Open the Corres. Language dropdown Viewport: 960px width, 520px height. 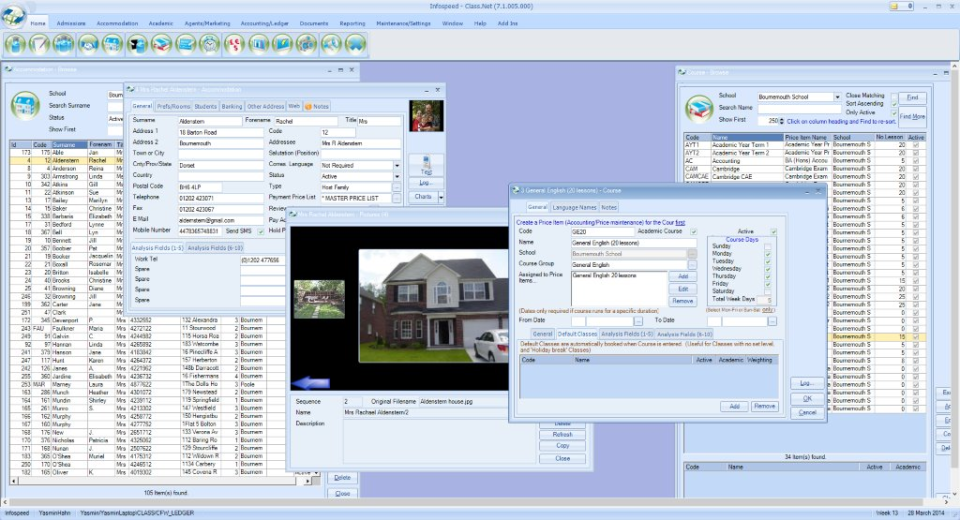397,164
